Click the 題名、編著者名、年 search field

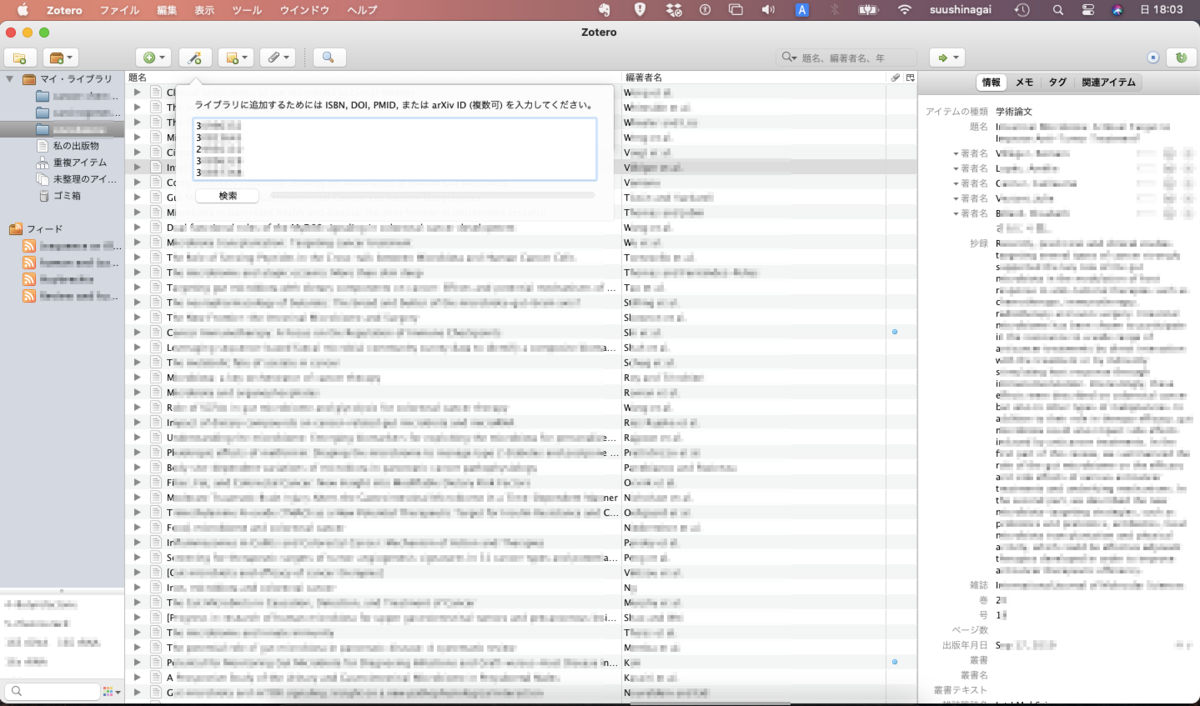[x=846, y=58]
